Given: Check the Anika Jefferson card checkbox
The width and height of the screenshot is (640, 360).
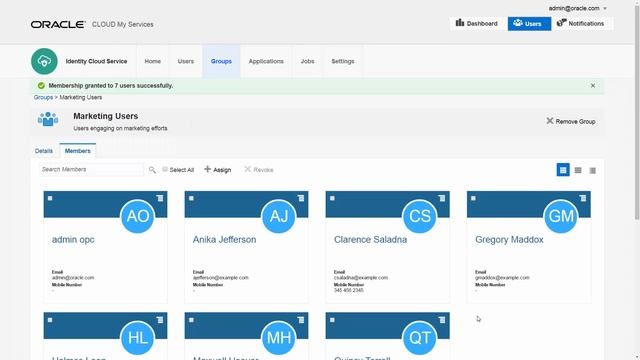Looking at the screenshot, I should click(191, 198).
